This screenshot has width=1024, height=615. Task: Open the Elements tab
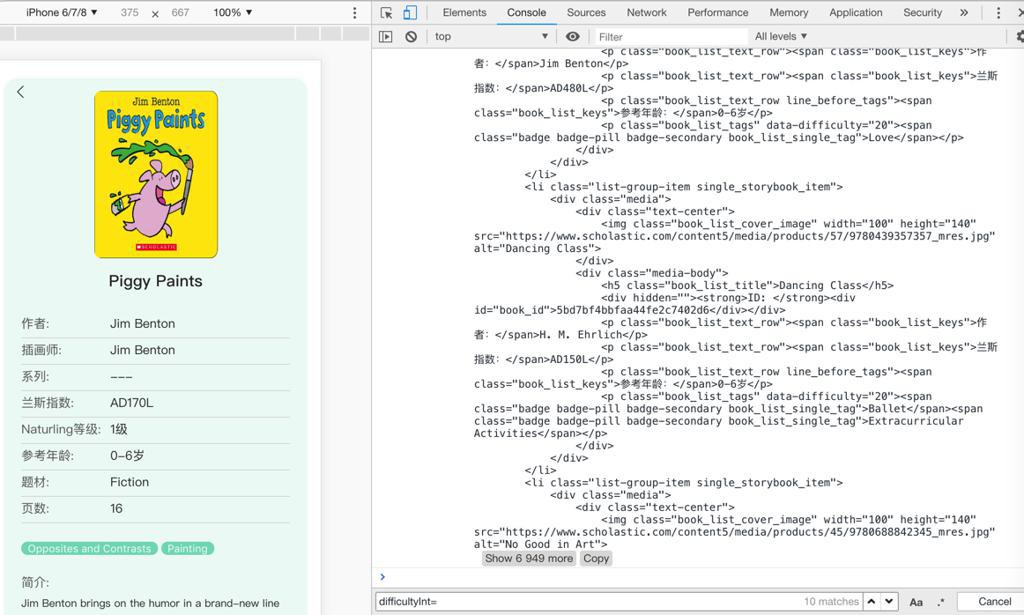pyautogui.click(x=464, y=12)
